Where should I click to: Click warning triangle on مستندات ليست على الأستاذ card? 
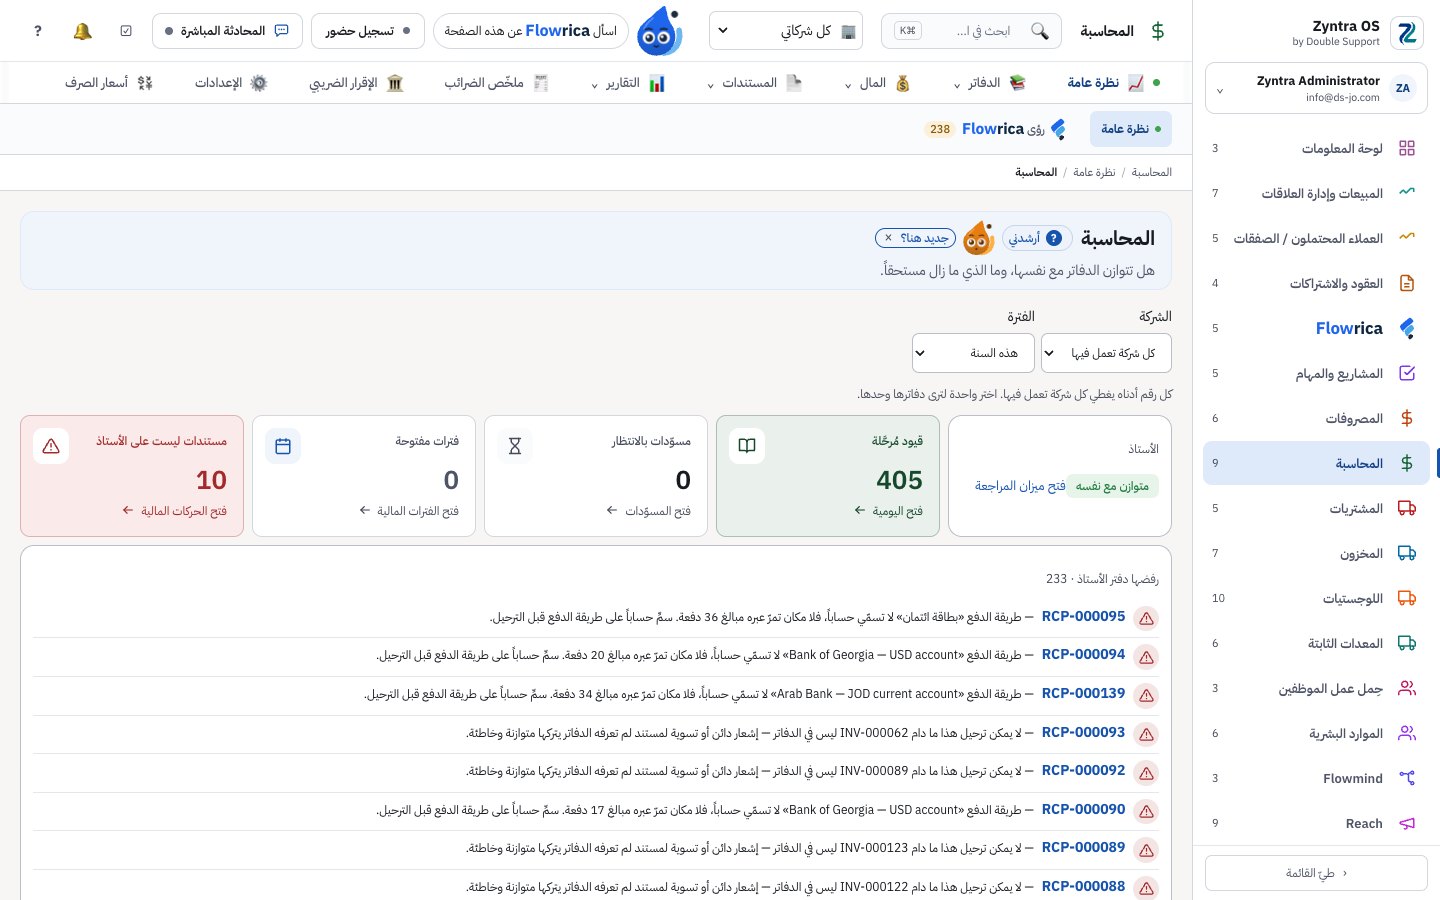click(51, 446)
